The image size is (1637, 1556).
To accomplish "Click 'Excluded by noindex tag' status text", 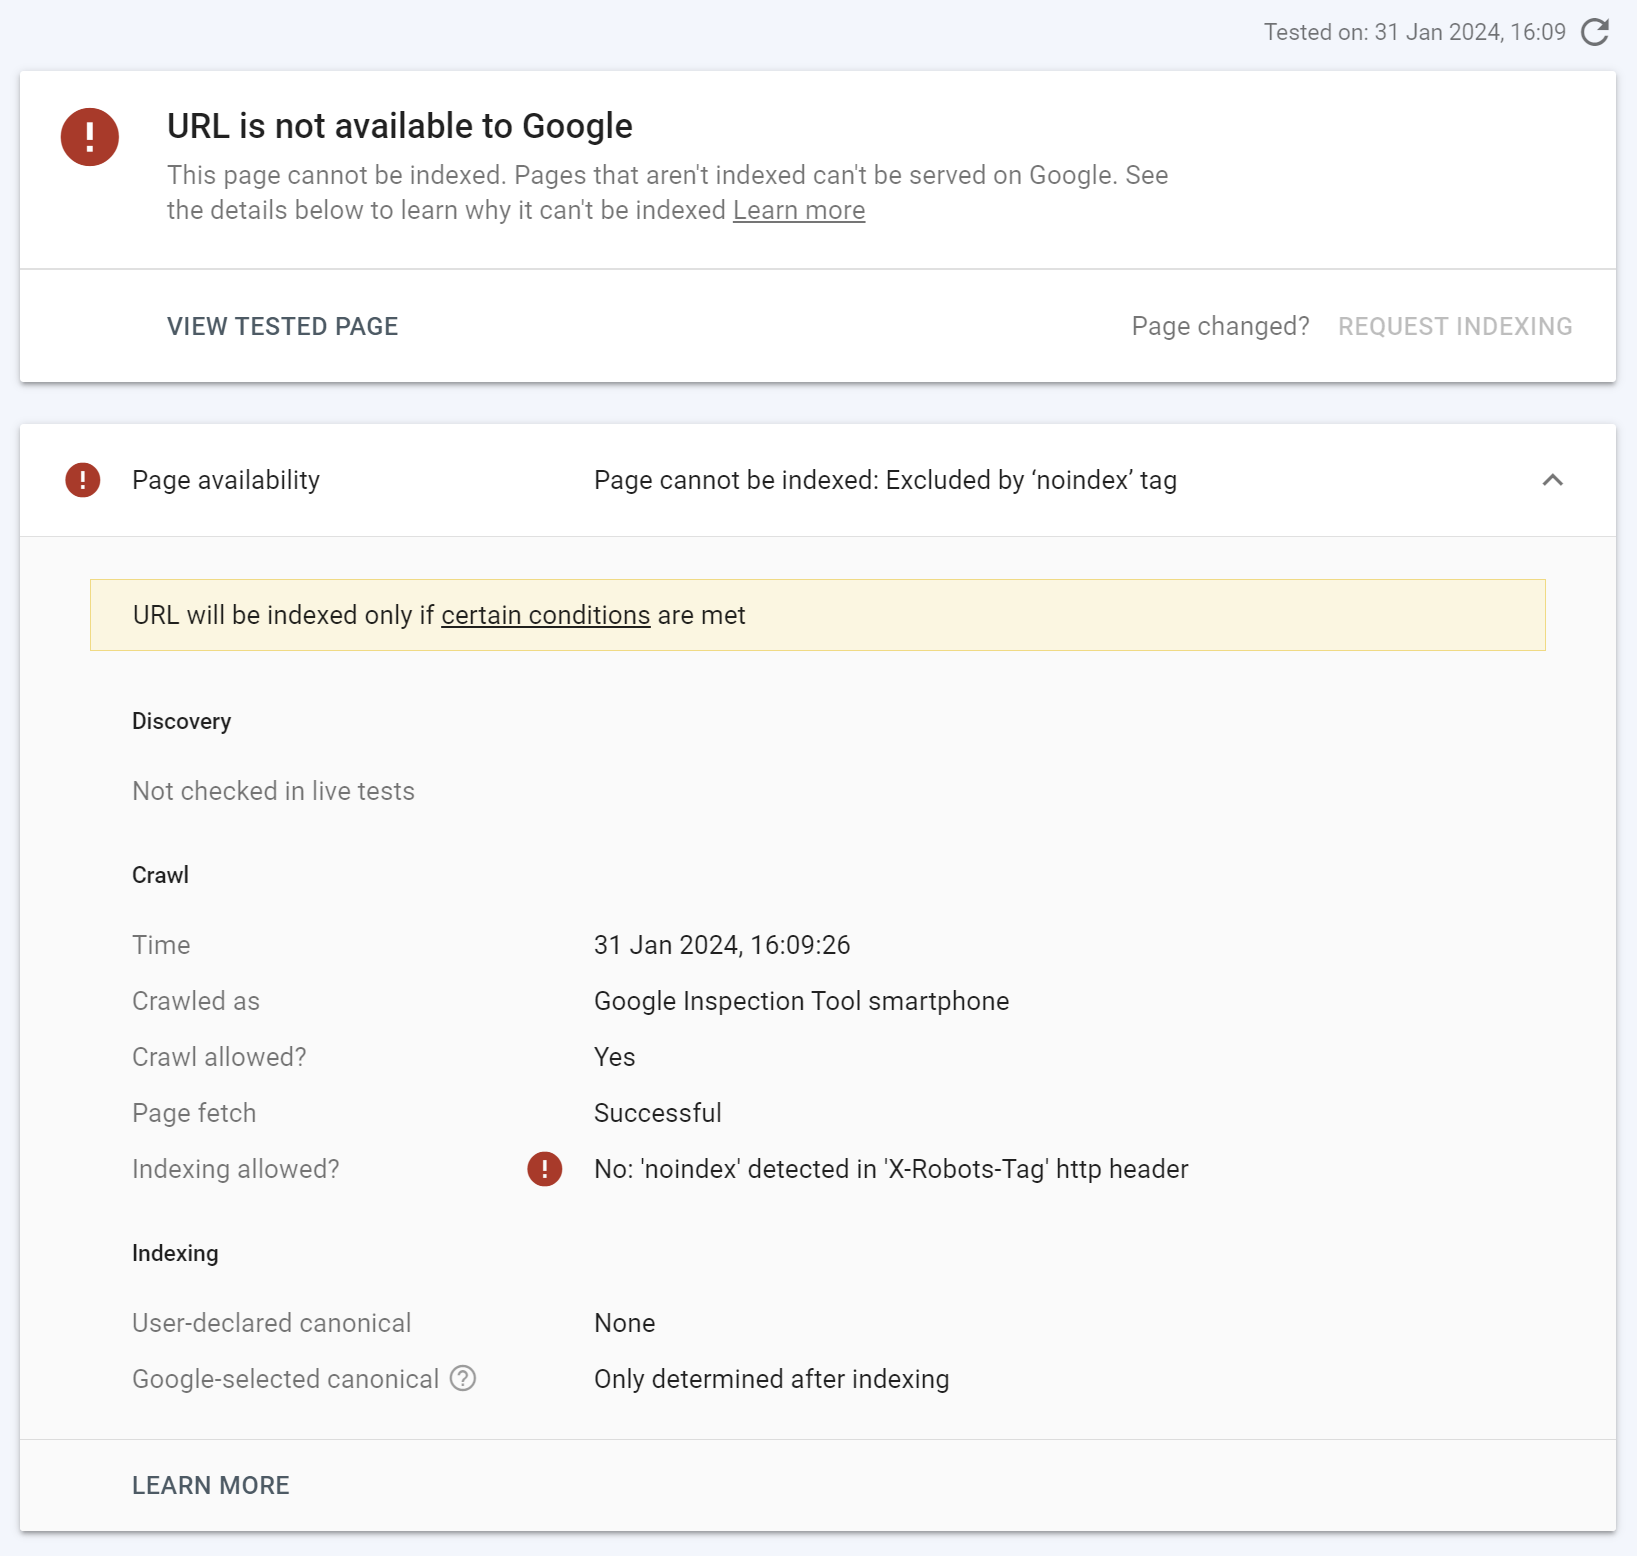I will [x=884, y=480].
